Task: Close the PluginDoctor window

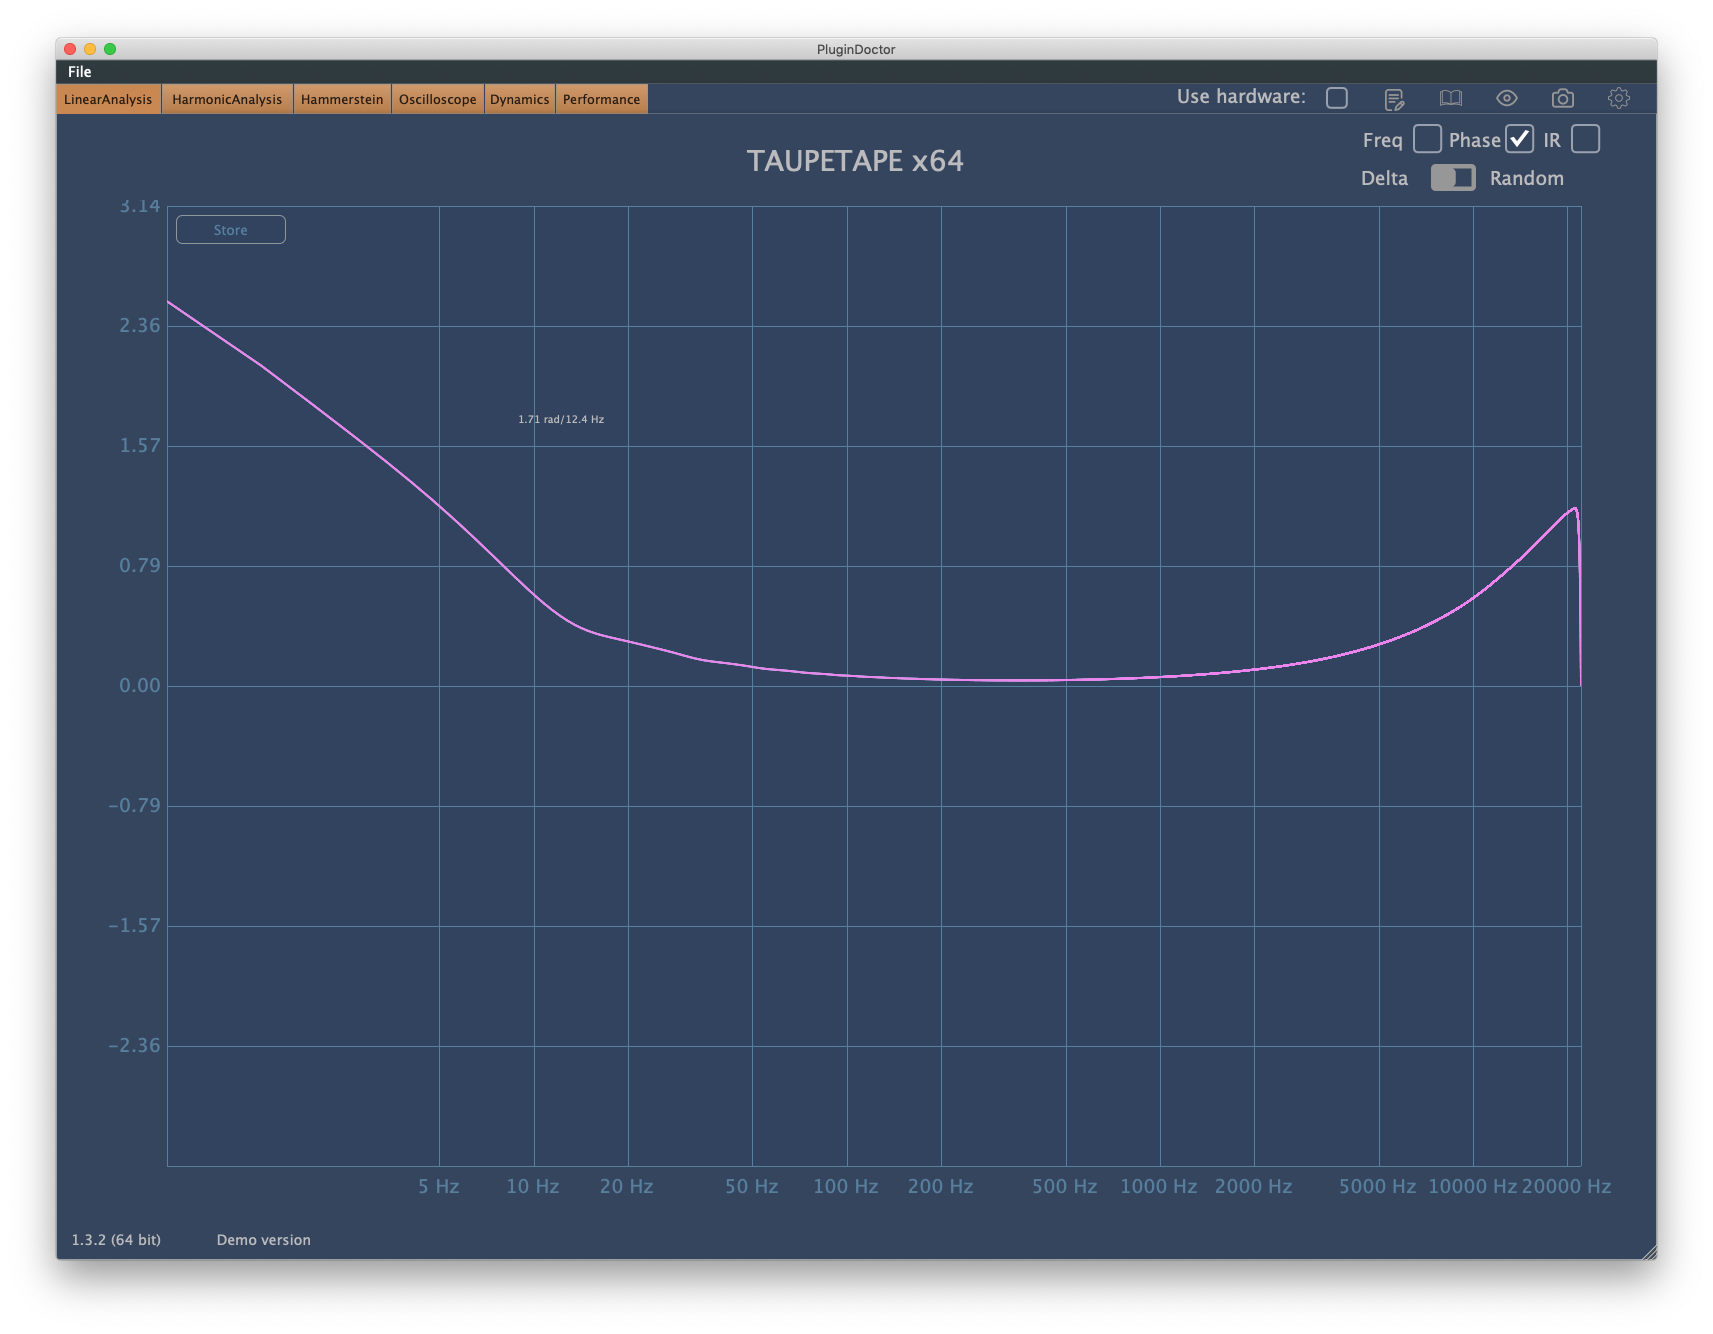Action: pyautogui.click(x=70, y=49)
